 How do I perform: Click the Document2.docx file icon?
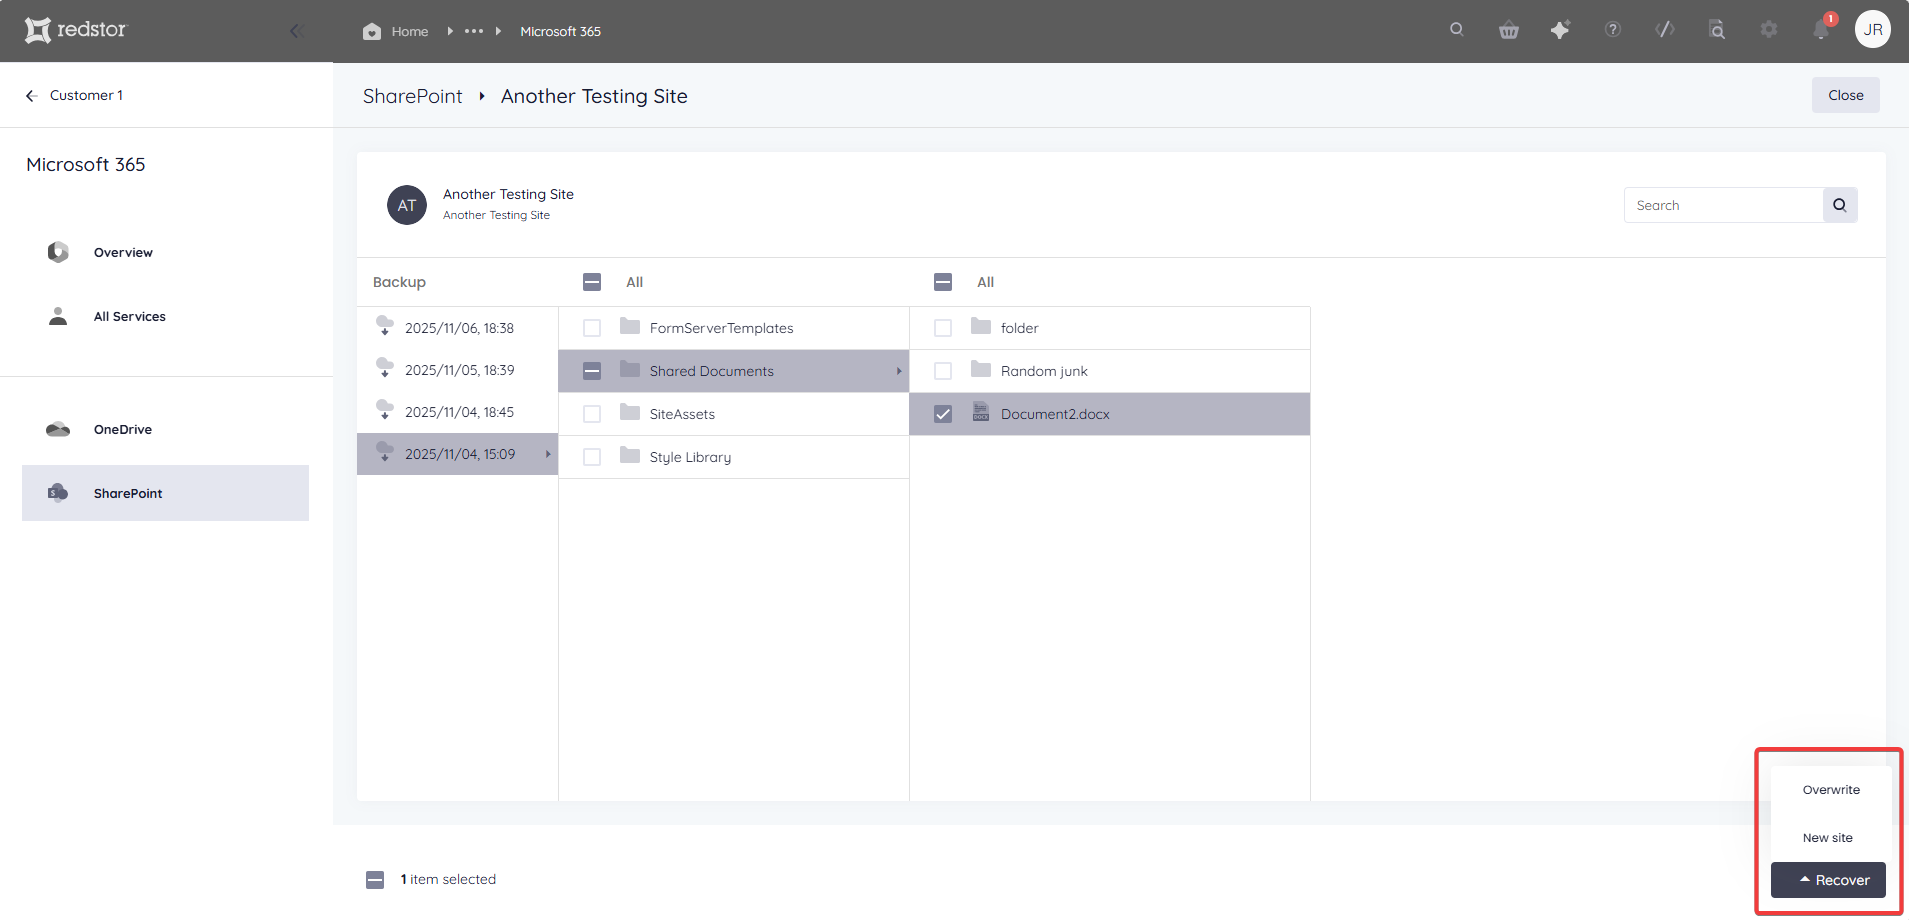981,412
